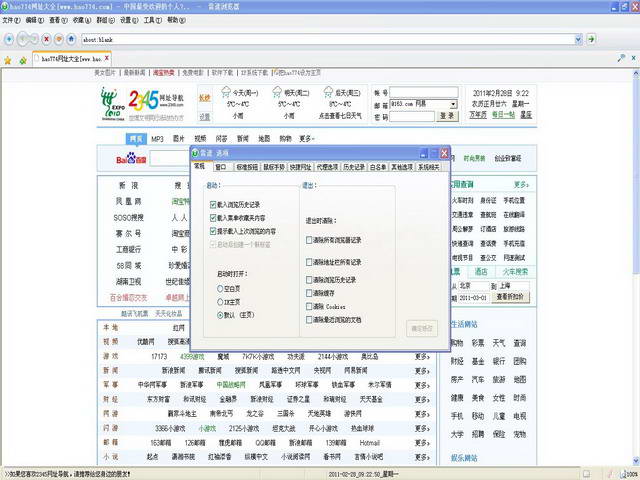Open the 文件 menu
640x480 pixels.
point(11,20)
